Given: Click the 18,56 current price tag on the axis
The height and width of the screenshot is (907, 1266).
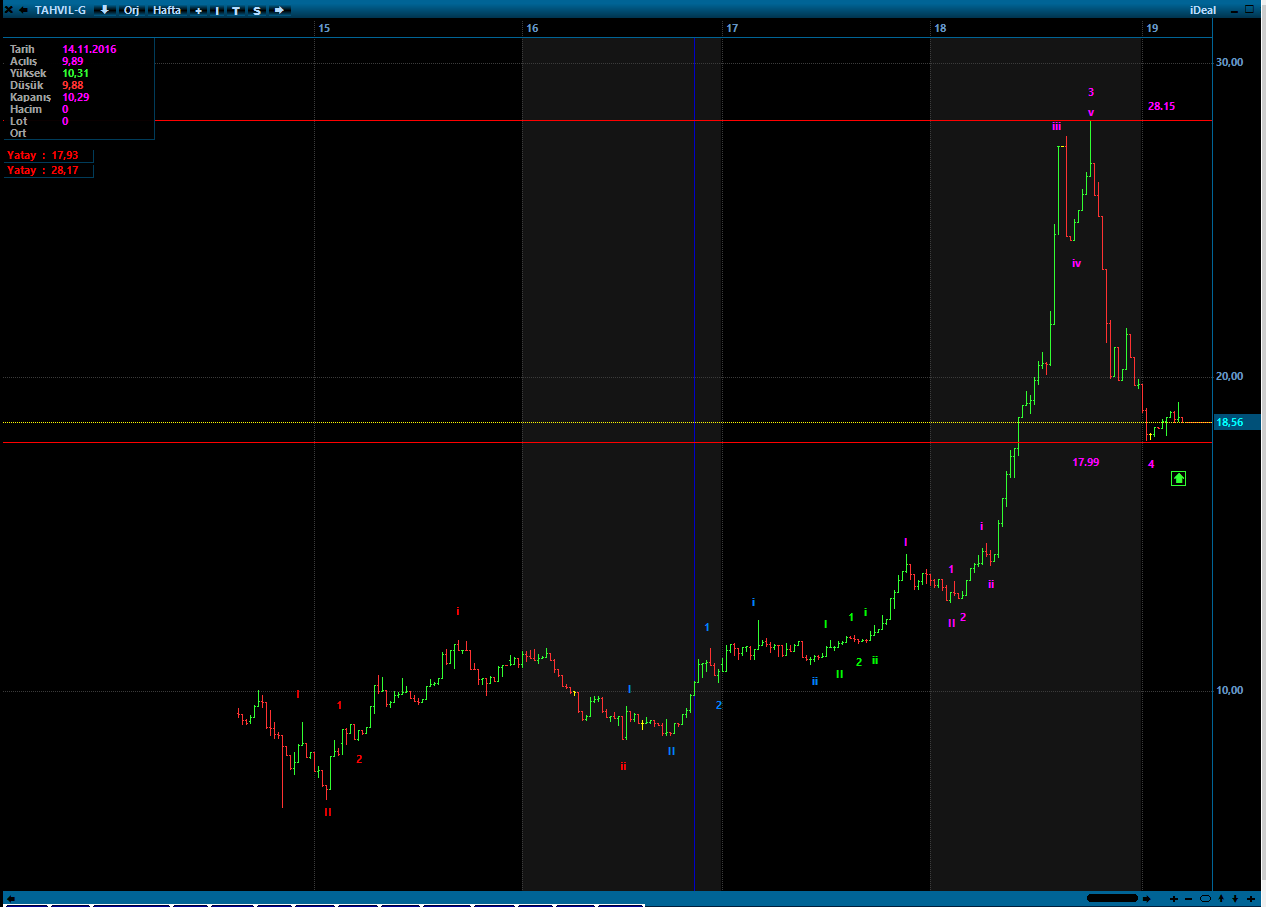Looking at the screenshot, I should tap(1237, 423).
